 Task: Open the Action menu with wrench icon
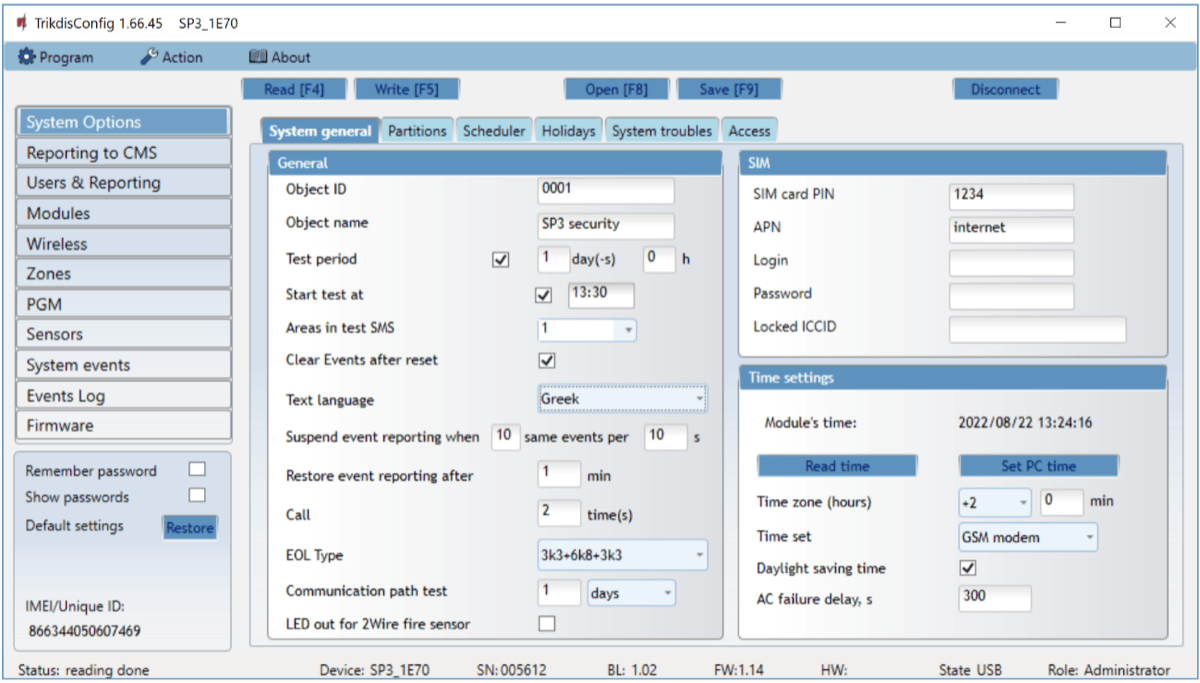171,57
